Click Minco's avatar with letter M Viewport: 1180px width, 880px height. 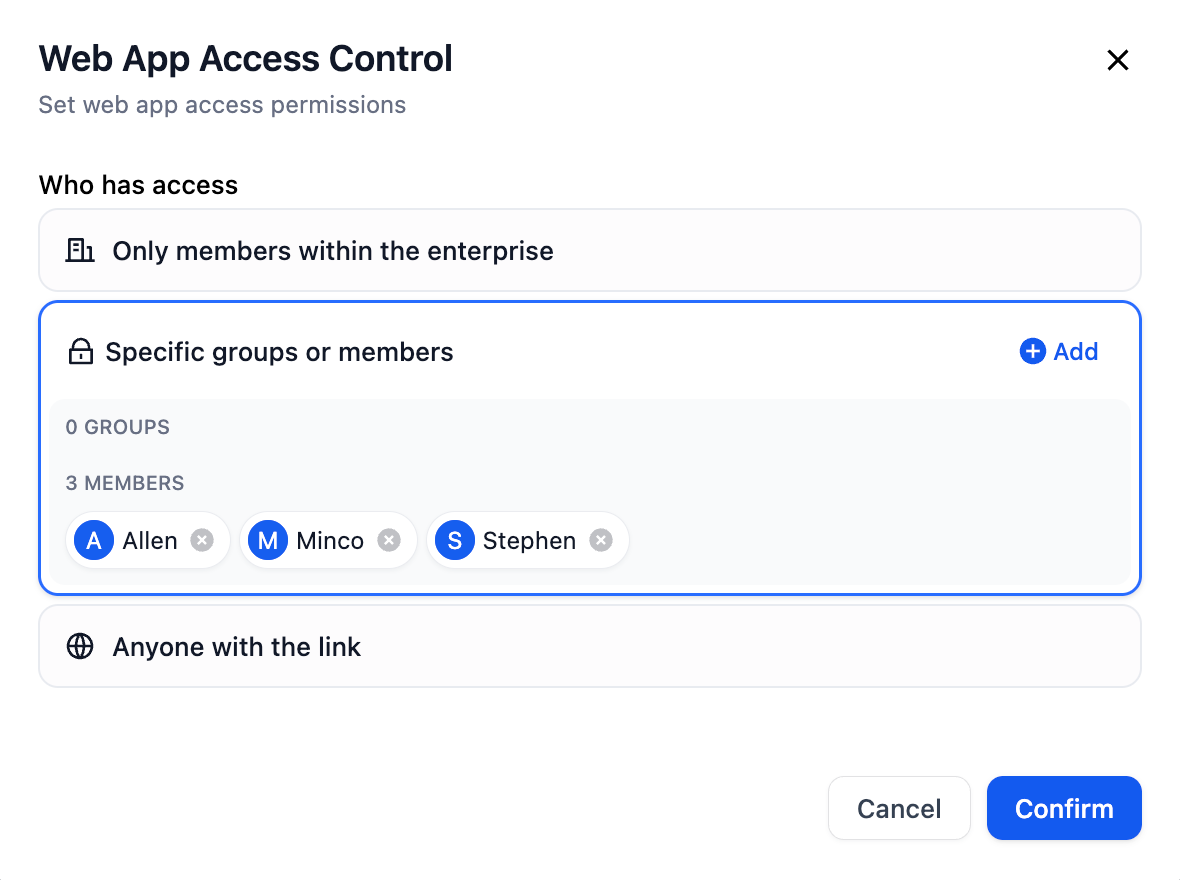[x=268, y=540]
